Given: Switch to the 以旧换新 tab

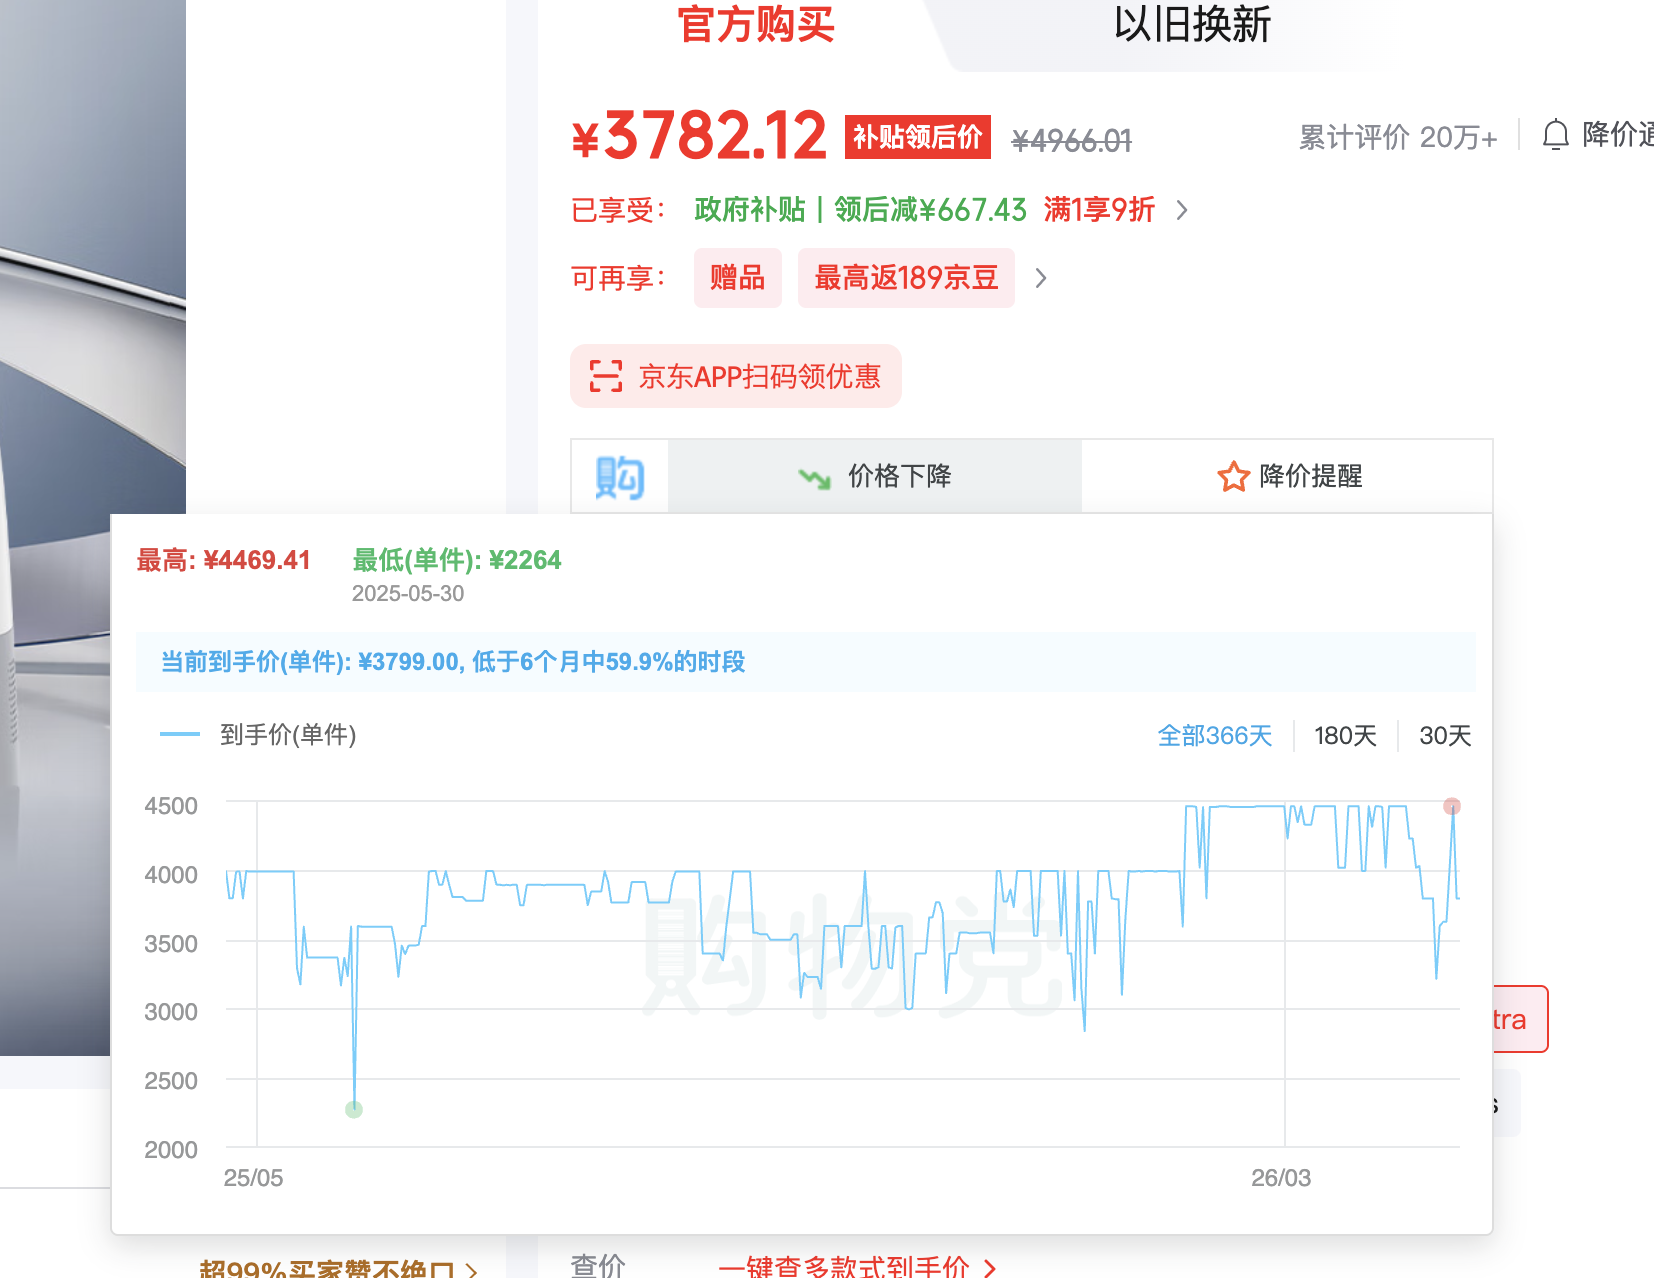Looking at the screenshot, I should click(x=1192, y=24).
